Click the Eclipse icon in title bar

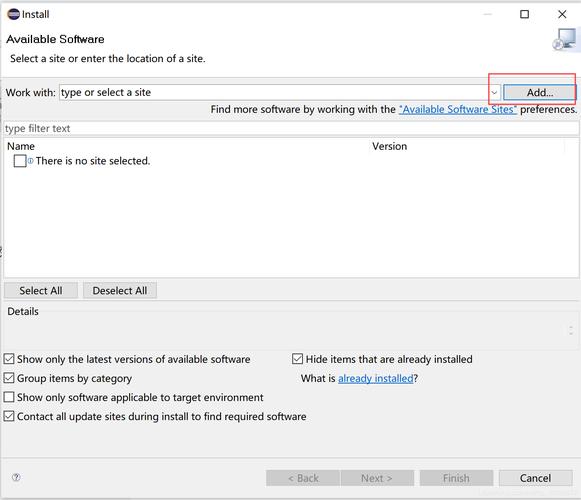pyautogui.click(x=13, y=14)
